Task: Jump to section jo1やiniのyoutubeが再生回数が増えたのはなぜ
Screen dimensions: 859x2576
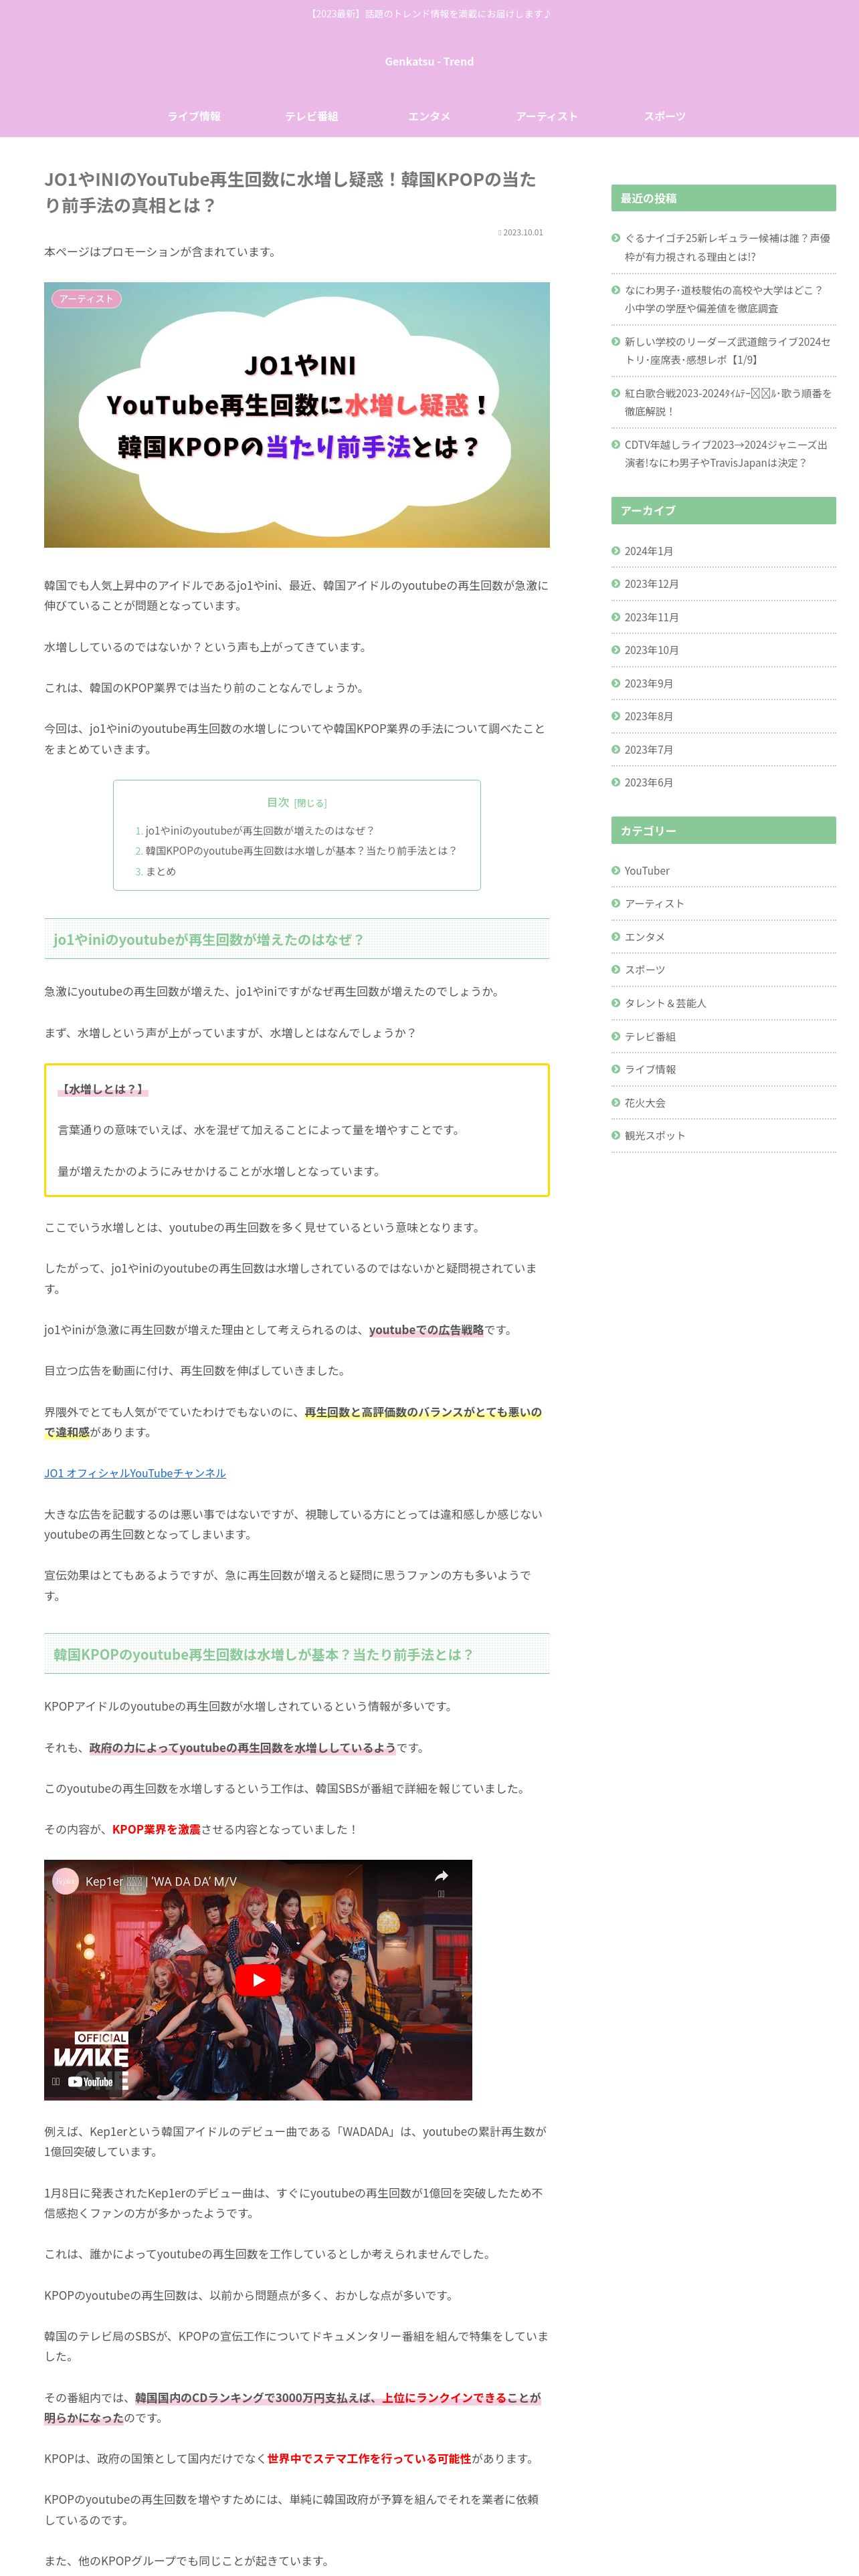Action: (260, 831)
